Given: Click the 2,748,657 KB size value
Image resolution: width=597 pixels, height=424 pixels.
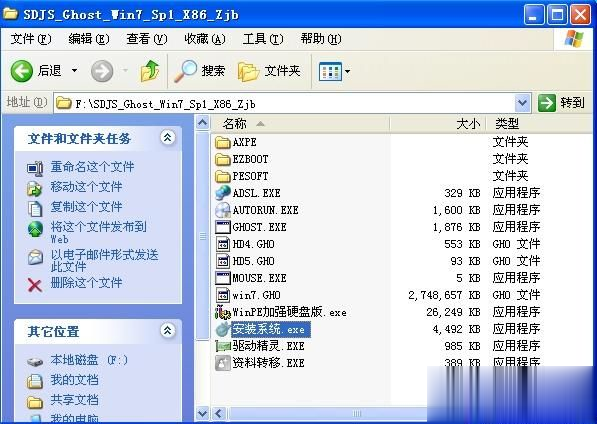Looking at the screenshot, I should [444, 295].
